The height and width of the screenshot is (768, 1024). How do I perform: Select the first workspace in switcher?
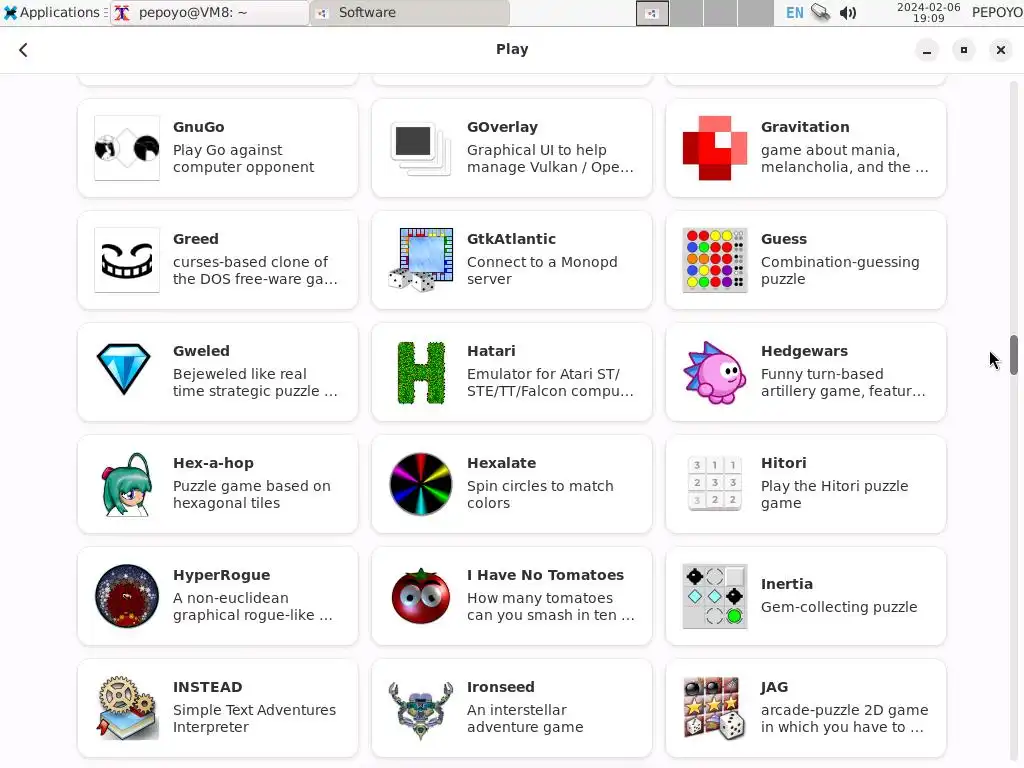652,13
